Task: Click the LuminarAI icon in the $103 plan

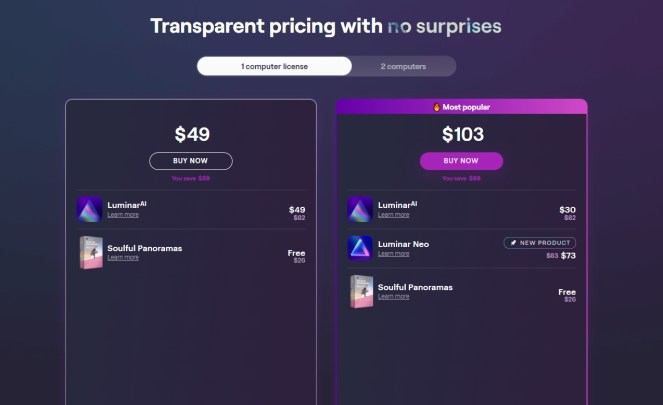Action: click(361, 209)
